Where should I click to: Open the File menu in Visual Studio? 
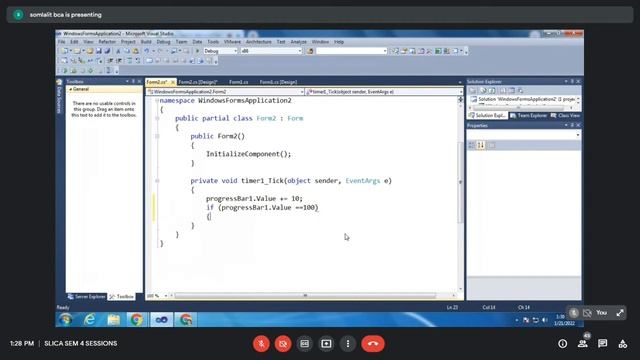pyautogui.click(x=62, y=42)
